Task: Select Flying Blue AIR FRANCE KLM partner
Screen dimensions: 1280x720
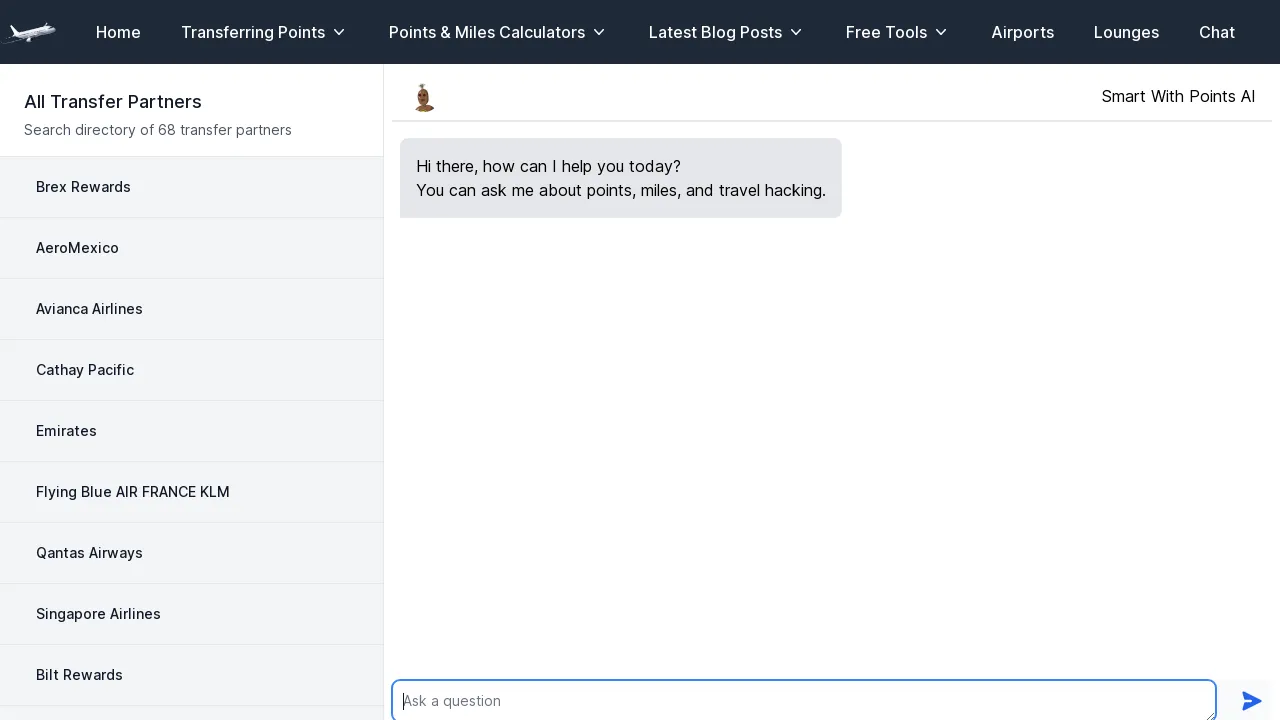Action: [x=191, y=492]
